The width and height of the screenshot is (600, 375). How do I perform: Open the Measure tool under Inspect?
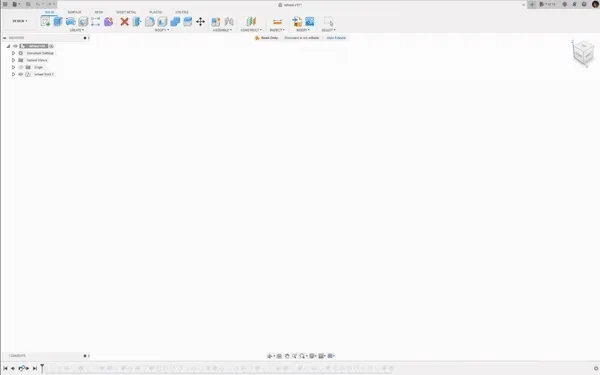click(277, 22)
